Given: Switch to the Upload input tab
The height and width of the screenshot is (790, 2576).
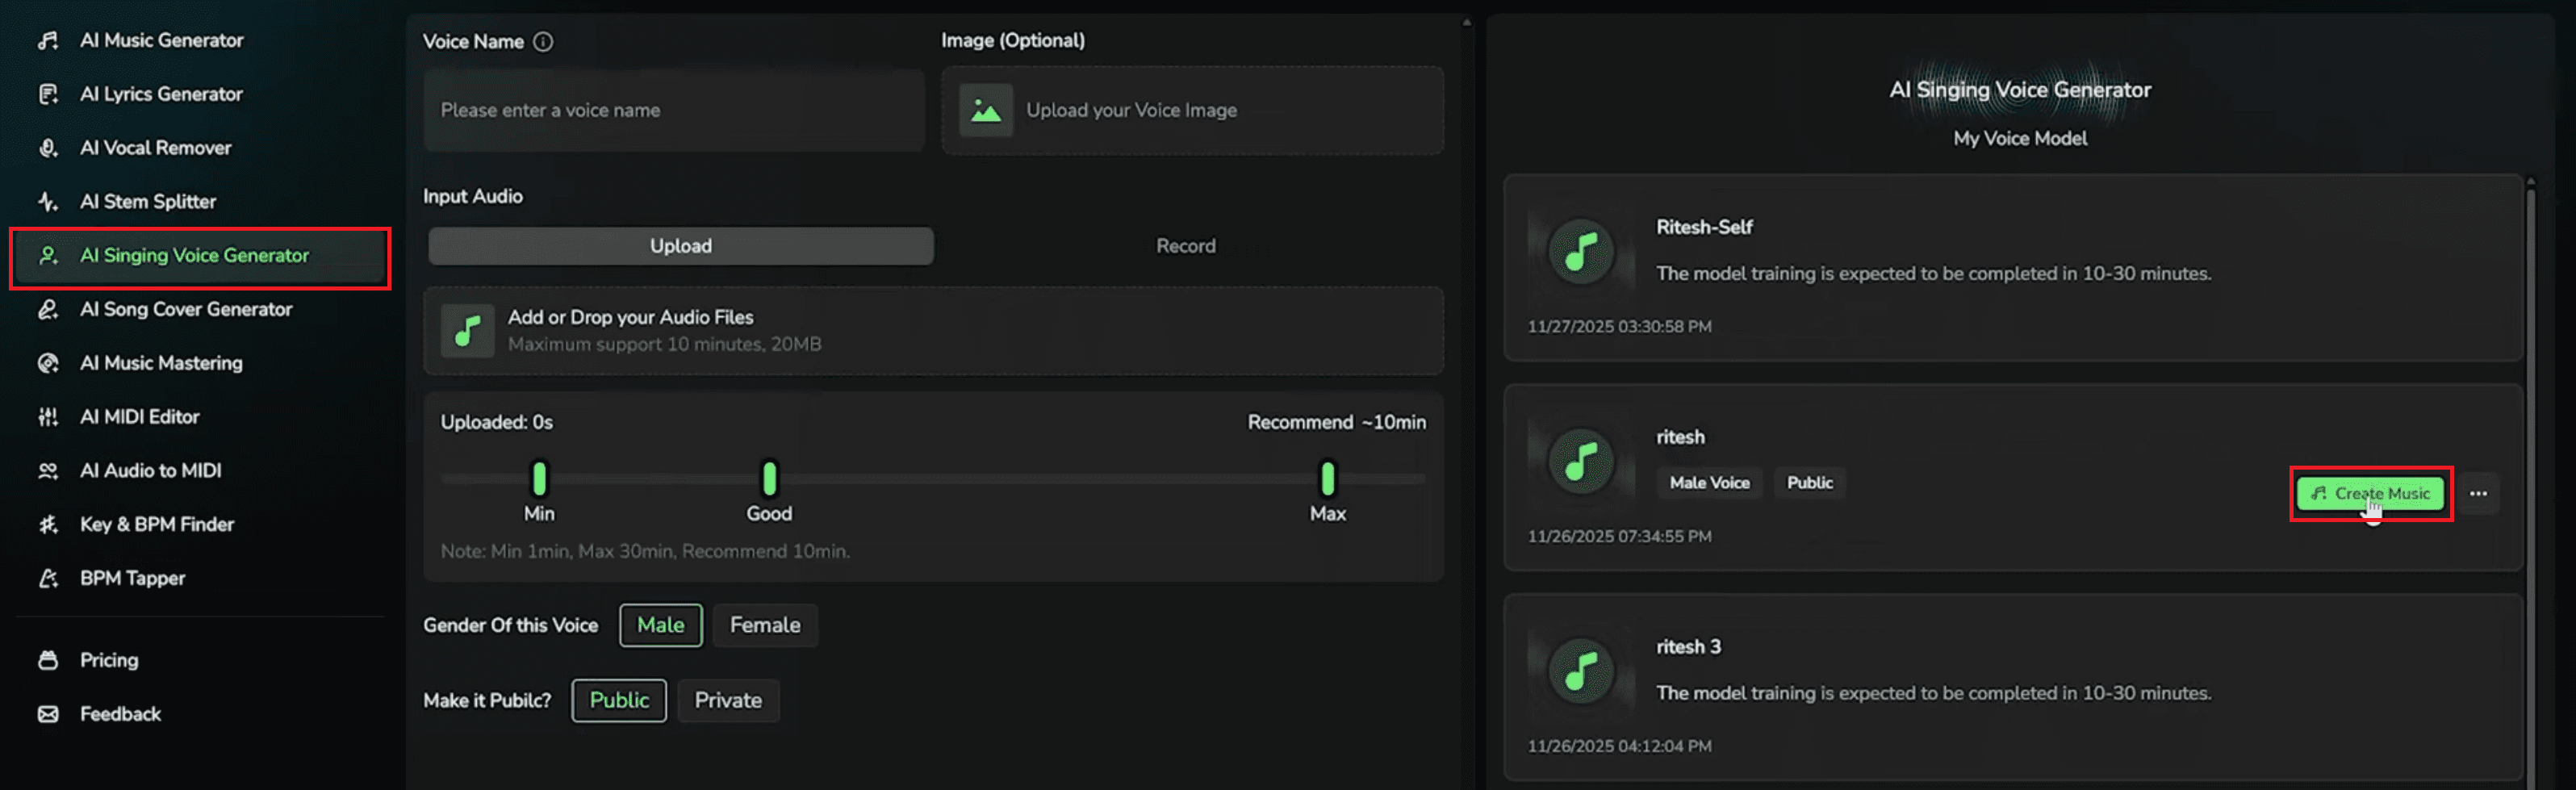Looking at the screenshot, I should tap(681, 246).
